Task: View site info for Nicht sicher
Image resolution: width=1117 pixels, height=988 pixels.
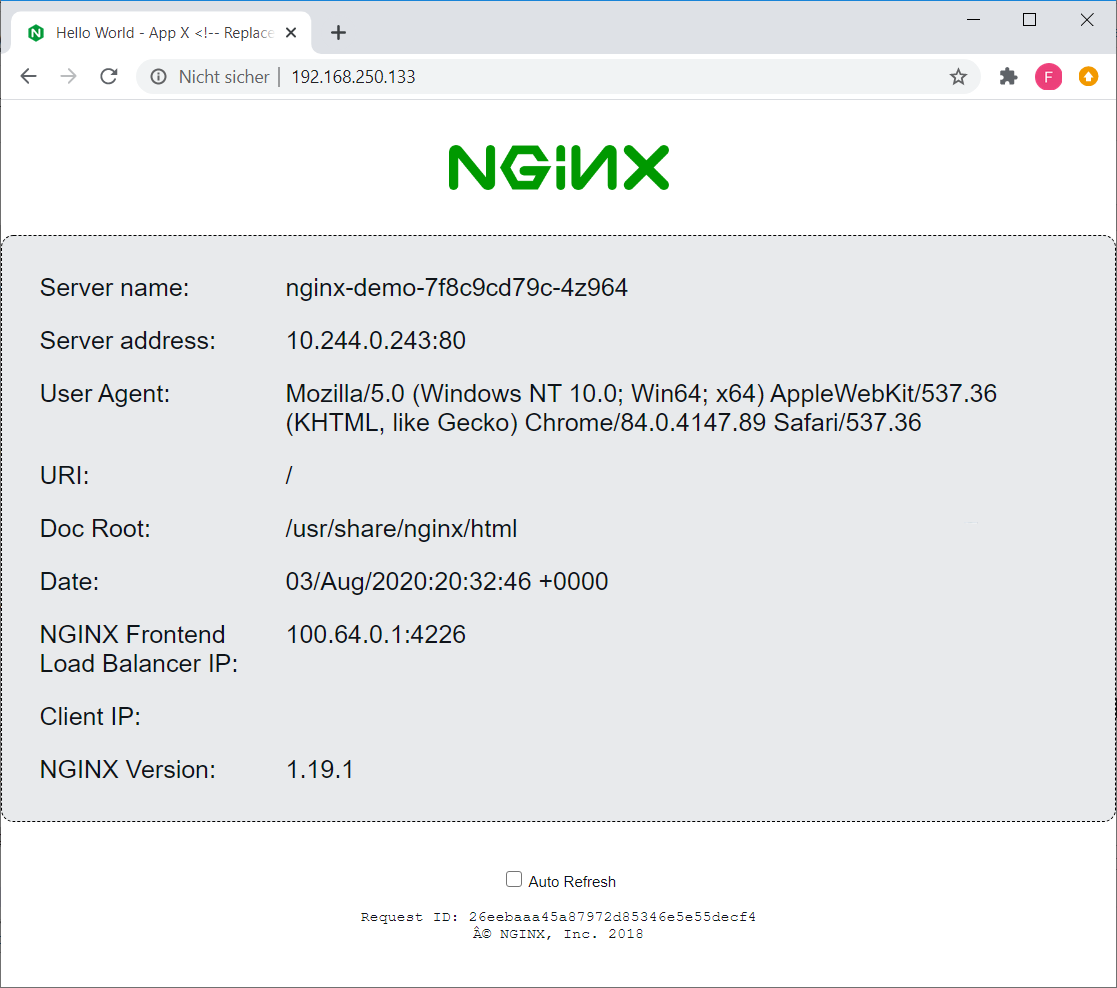Action: tap(158, 76)
